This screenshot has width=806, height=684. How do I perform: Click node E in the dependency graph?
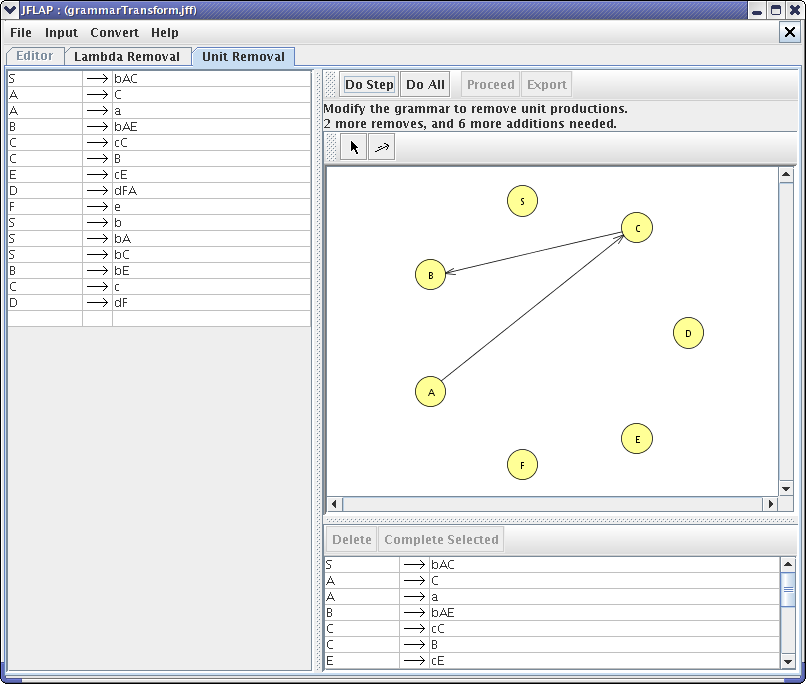637,439
